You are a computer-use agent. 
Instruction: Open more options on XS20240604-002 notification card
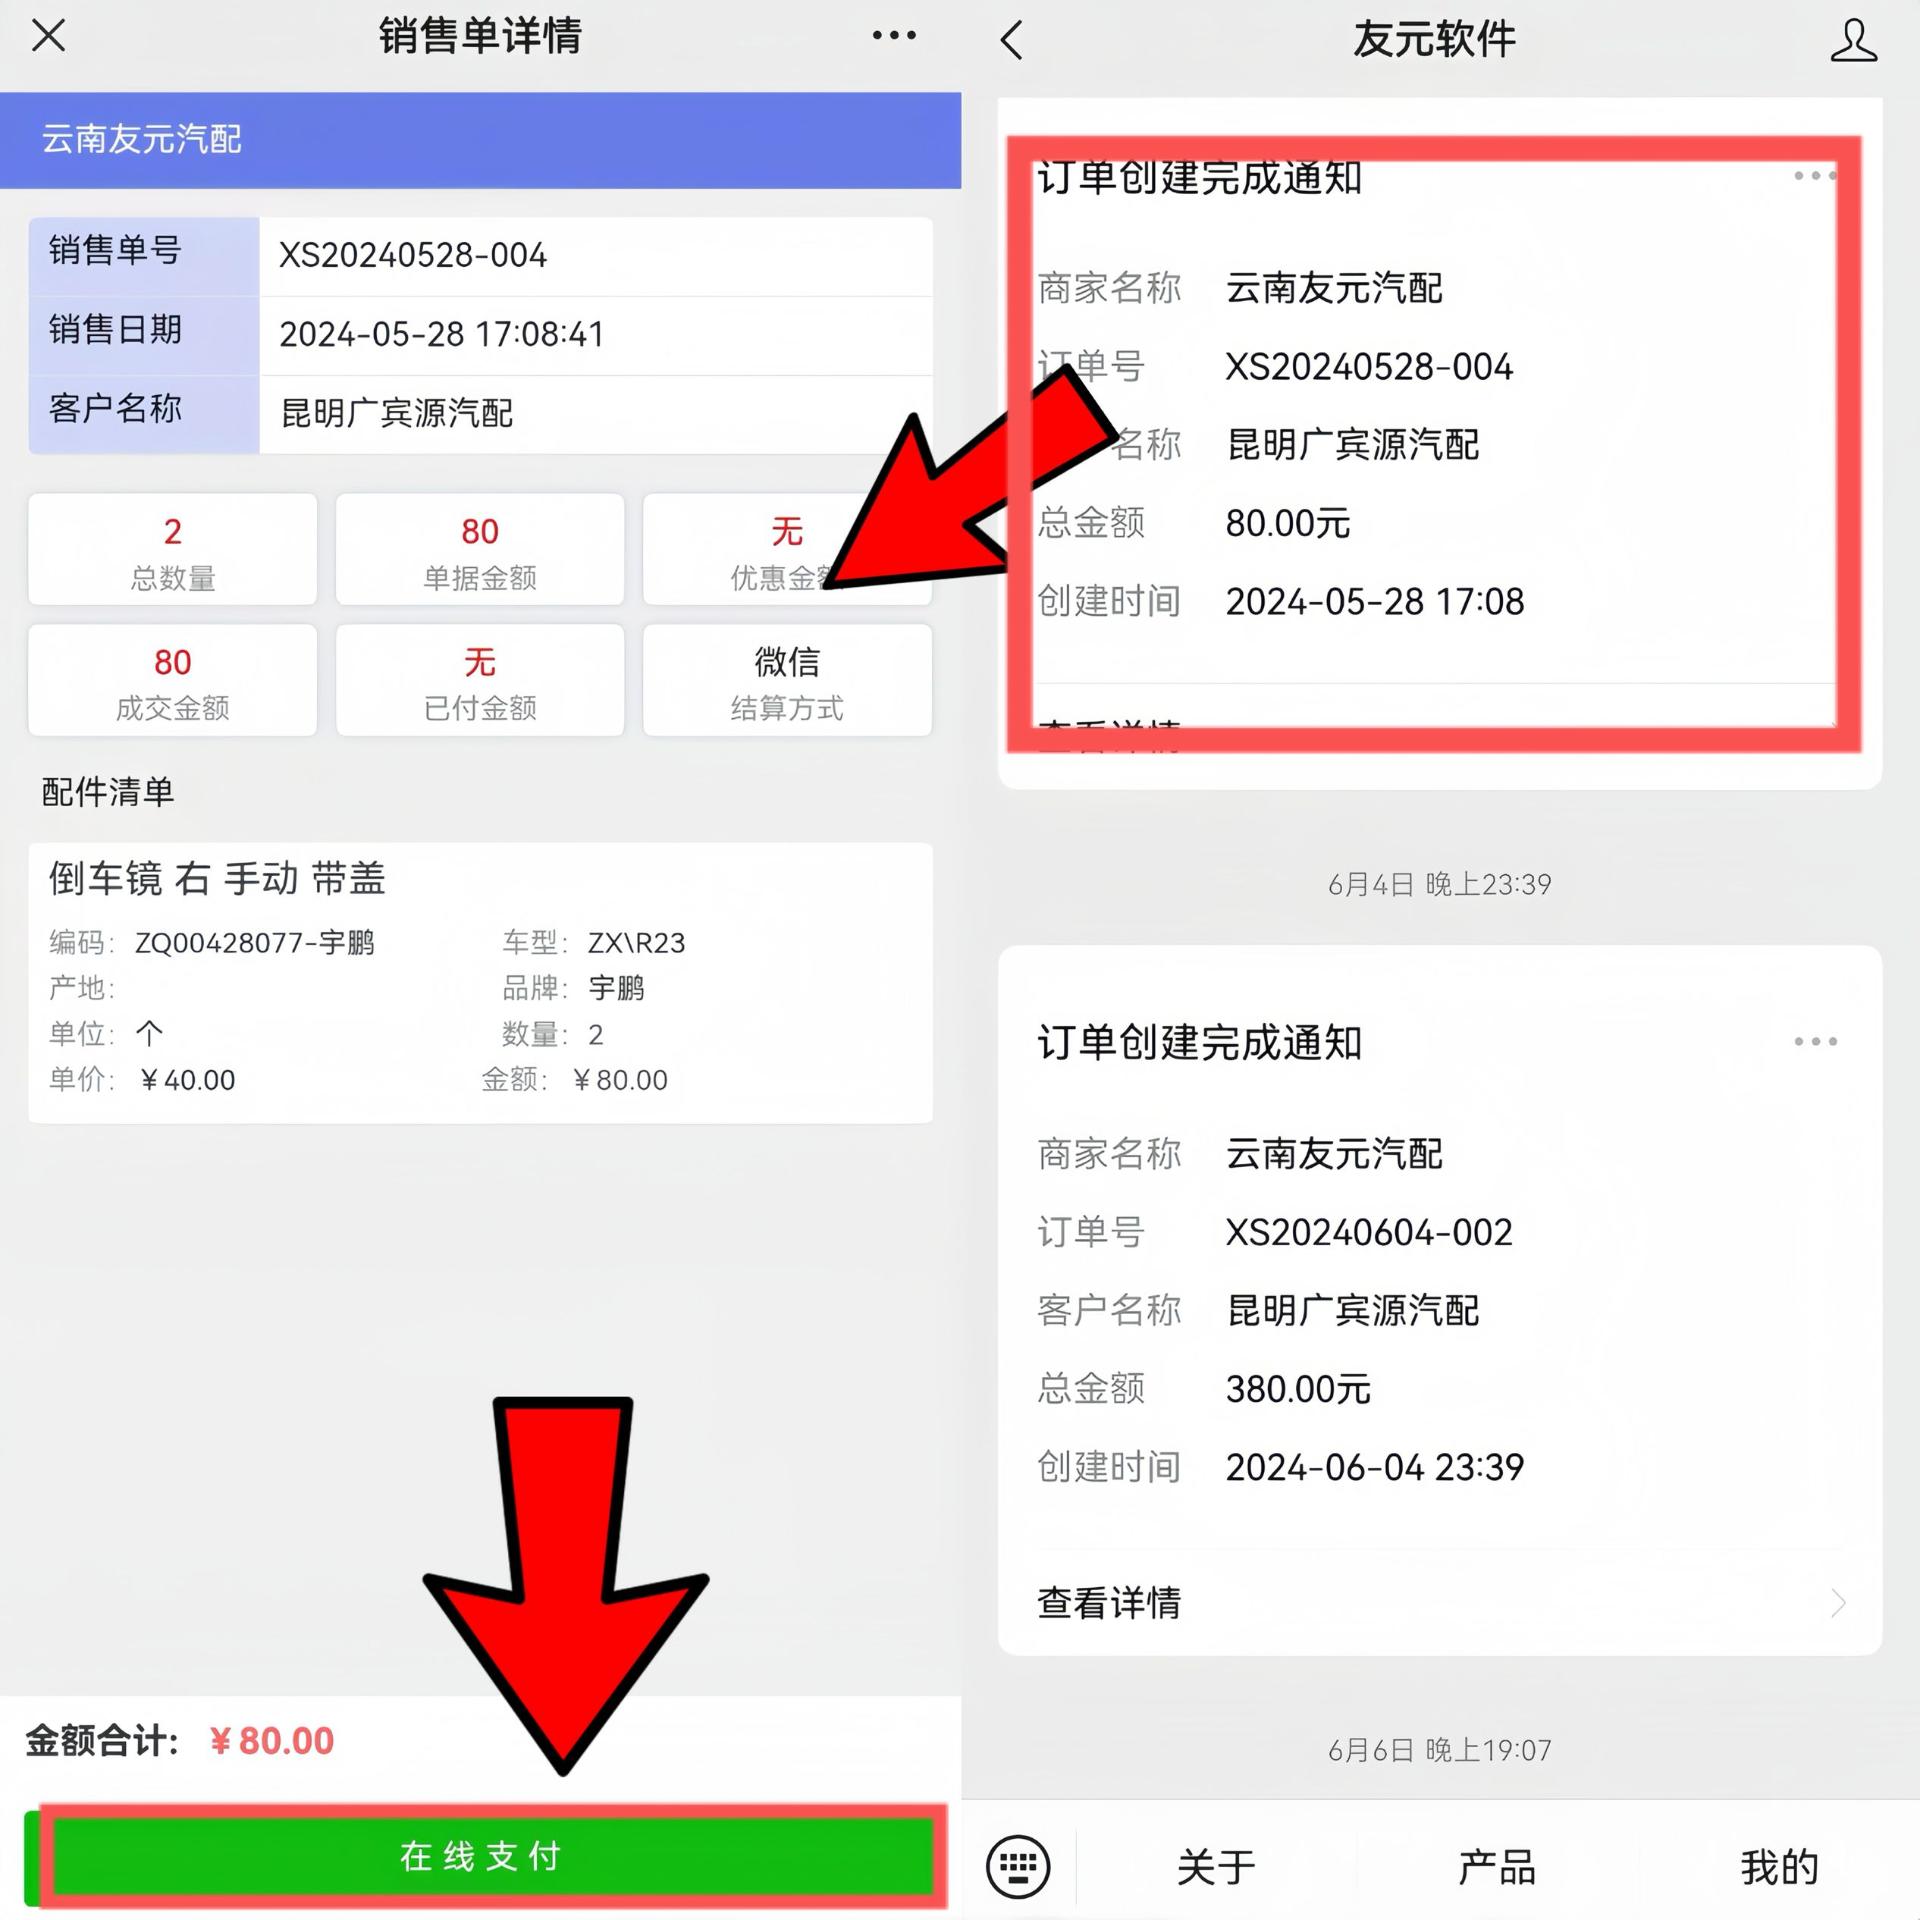[1815, 1041]
